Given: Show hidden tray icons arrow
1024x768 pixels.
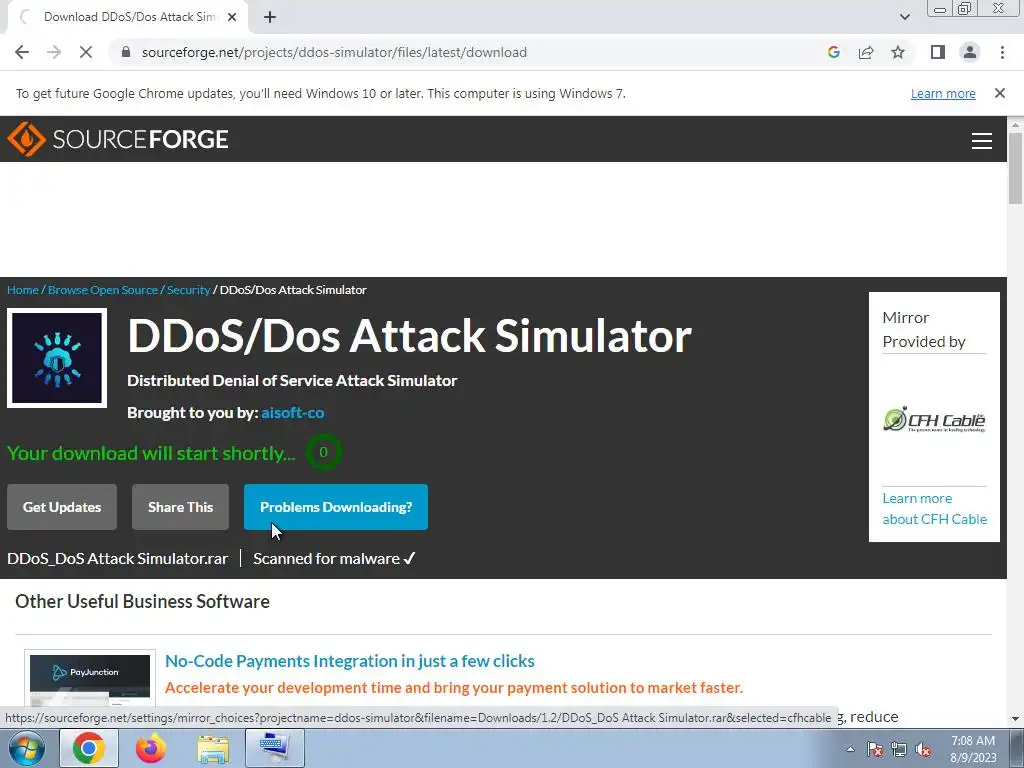Looking at the screenshot, I should (x=850, y=749).
